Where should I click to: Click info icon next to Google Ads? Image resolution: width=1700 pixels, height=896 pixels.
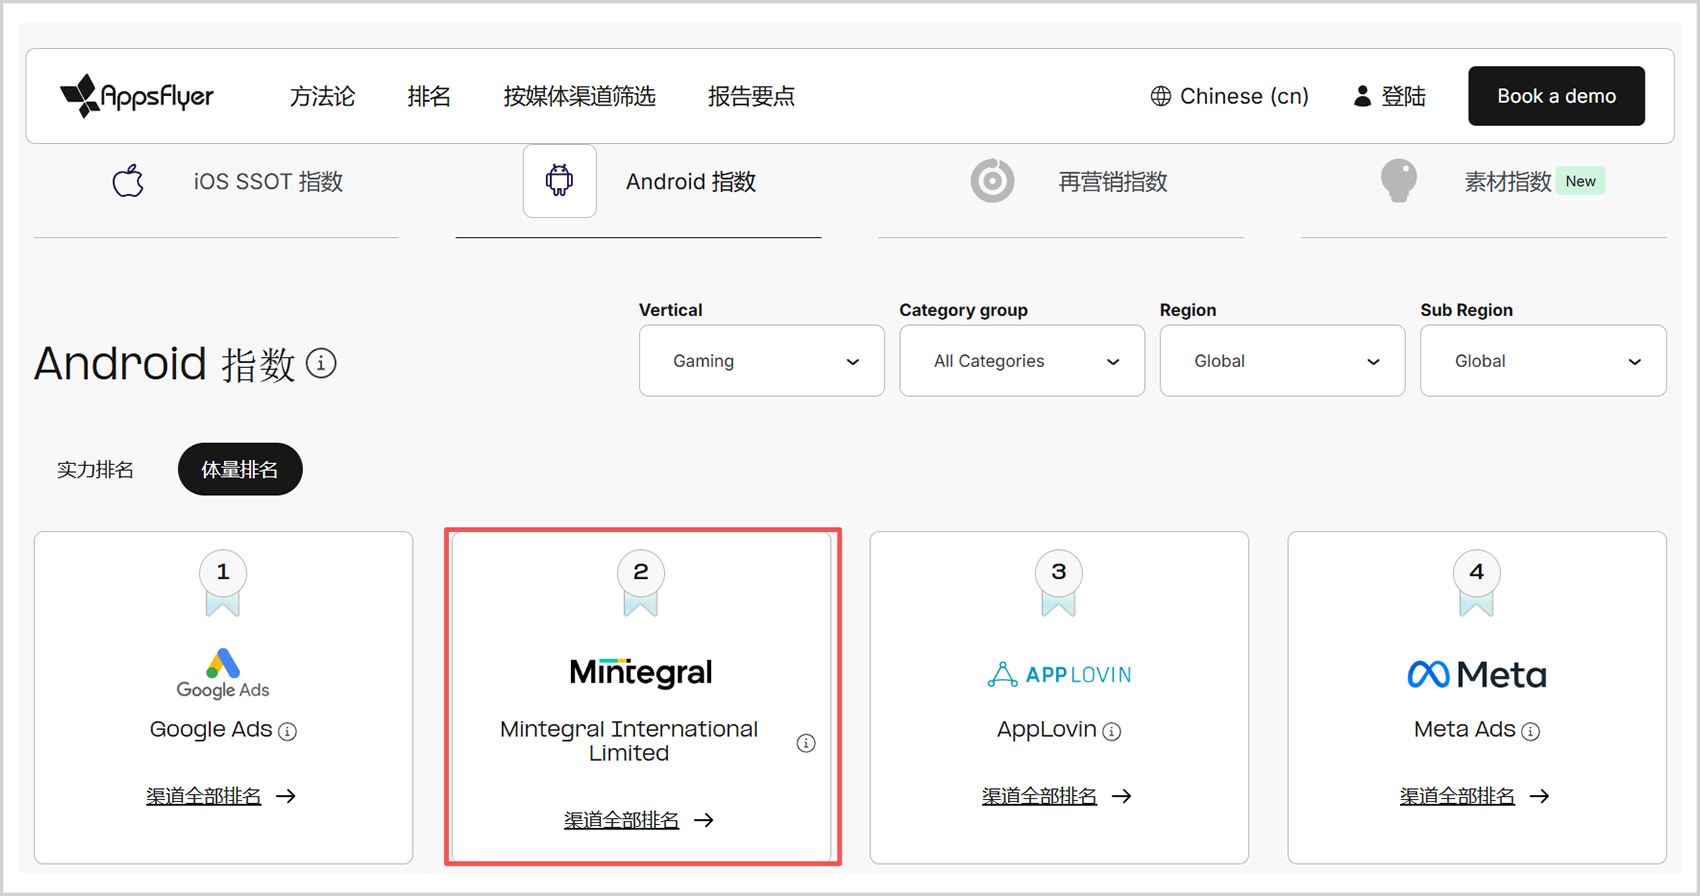click(x=288, y=731)
